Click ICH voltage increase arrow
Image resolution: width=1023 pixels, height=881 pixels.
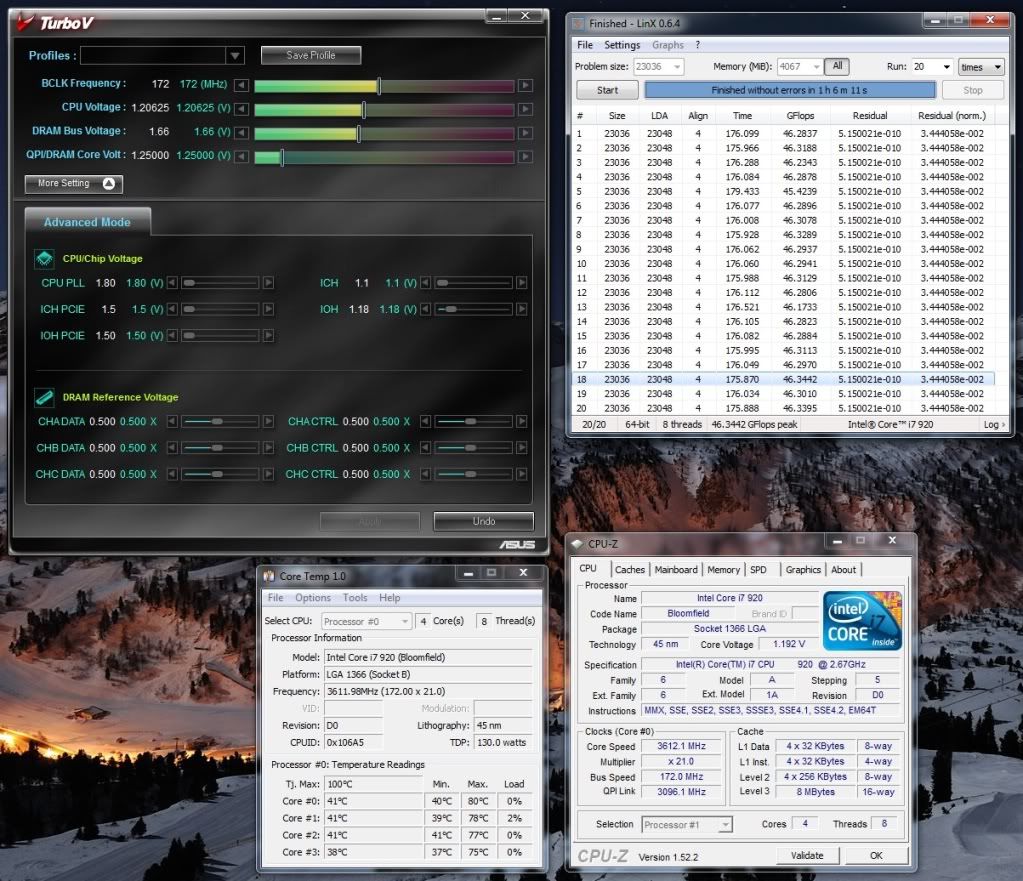(x=521, y=283)
